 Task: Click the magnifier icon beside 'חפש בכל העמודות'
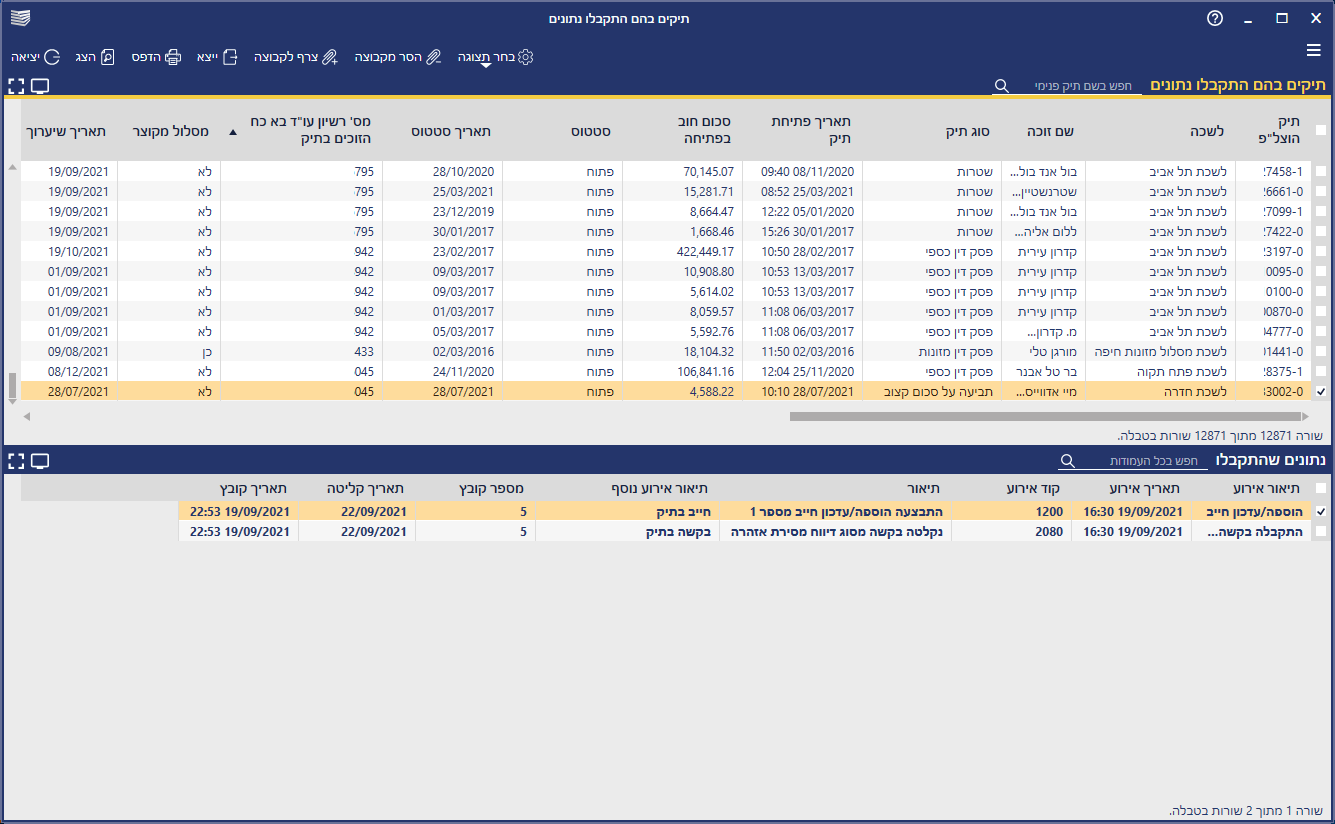1067,461
